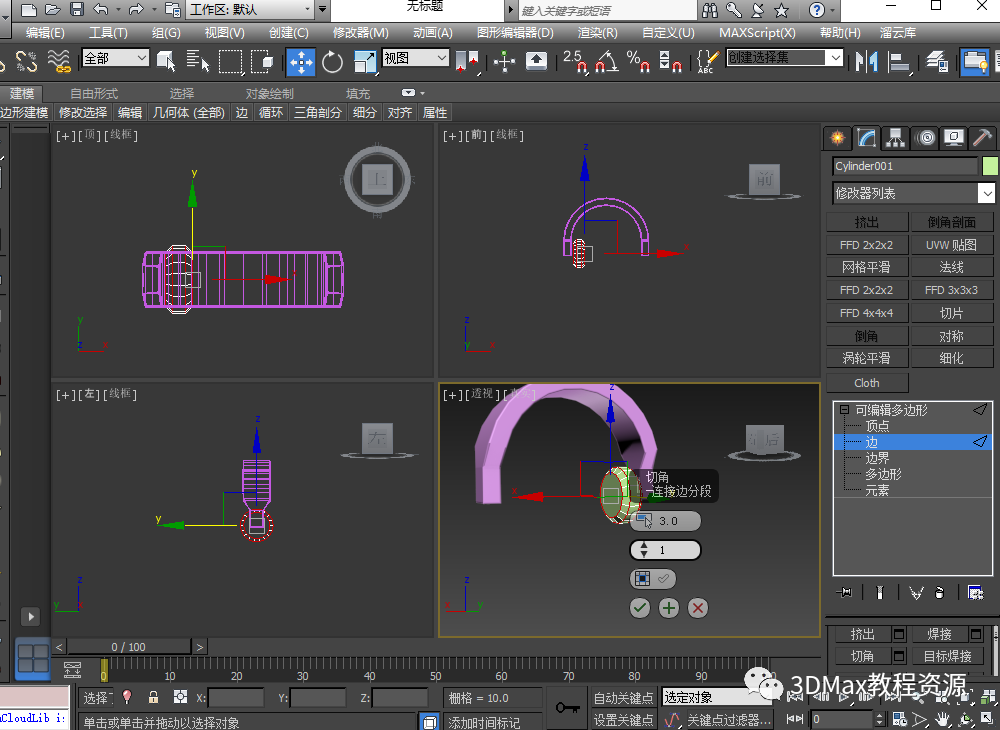
Task: Confirm chamfer with green checkmark
Action: tap(640, 607)
